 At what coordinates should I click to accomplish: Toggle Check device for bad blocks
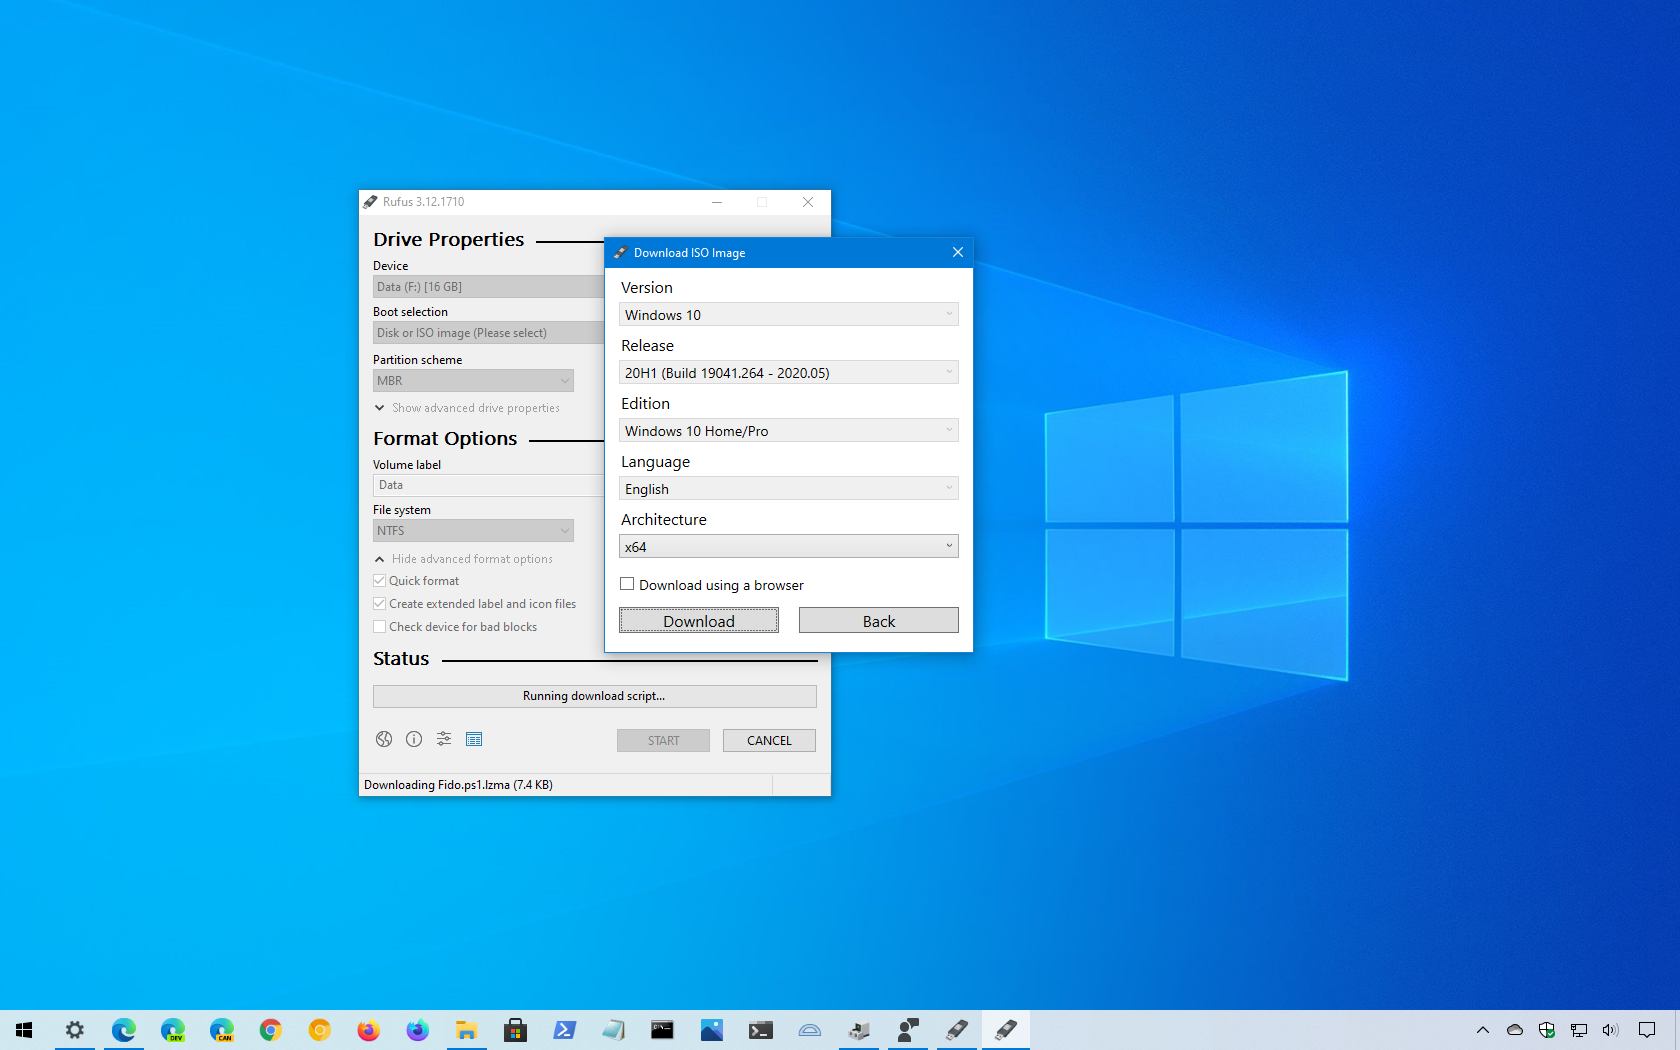pyautogui.click(x=379, y=626)
